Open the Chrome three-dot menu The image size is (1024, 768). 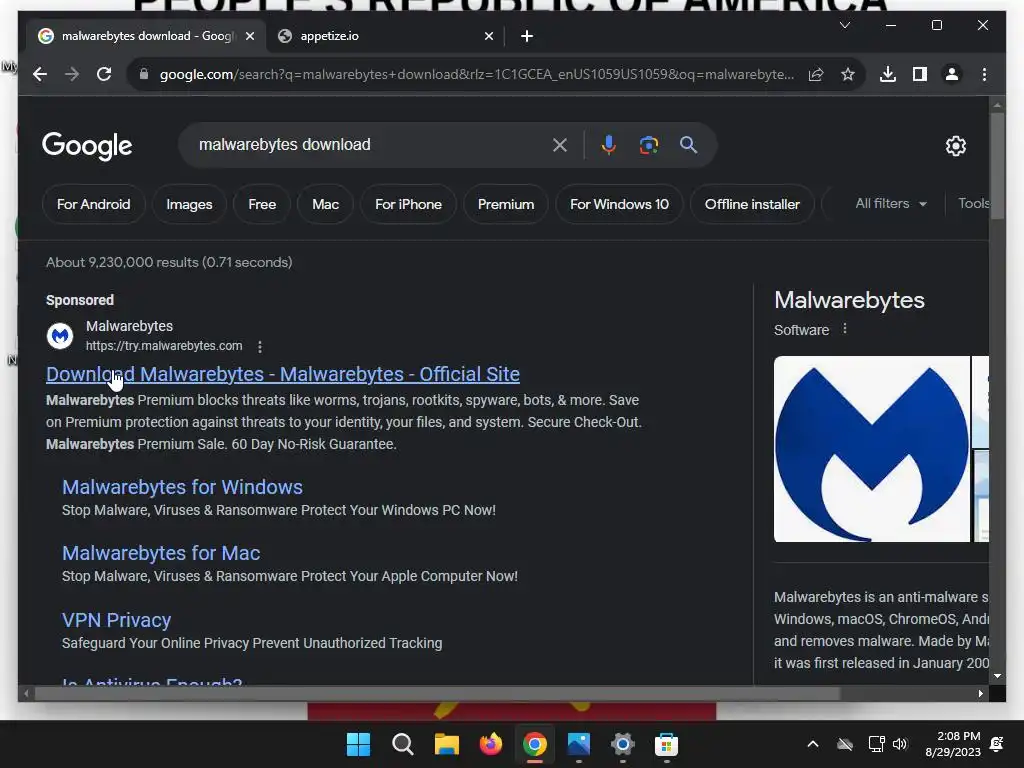pyautogui.click(x=984, y=74)
